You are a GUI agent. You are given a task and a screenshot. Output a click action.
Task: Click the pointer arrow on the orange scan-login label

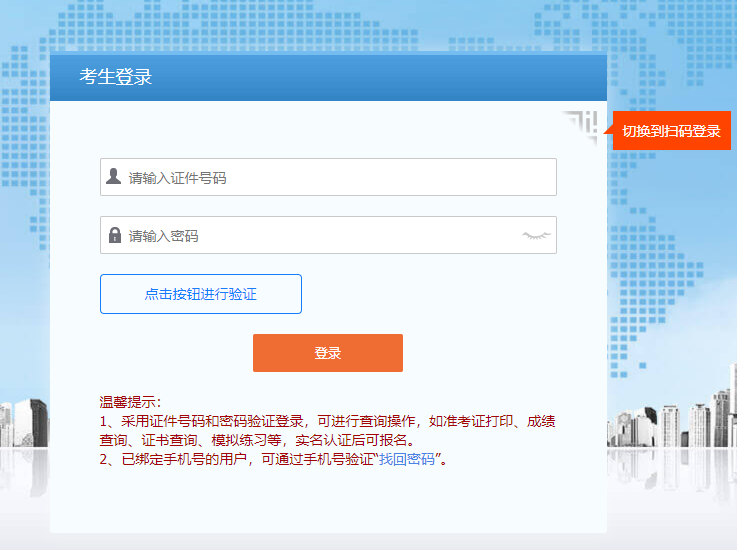coord(607,131)
